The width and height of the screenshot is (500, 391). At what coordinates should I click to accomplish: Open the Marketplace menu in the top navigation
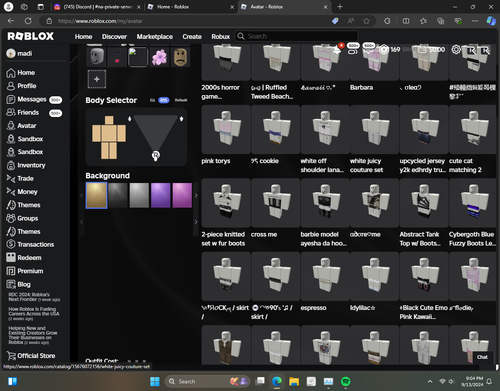pyautogui.click(x=155, y=37)
